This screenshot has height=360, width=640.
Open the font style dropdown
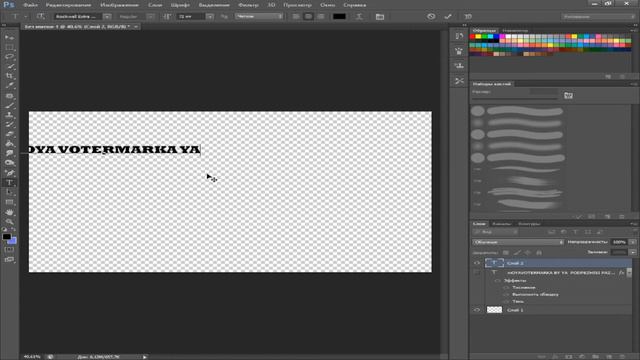click(x=151, y=17)
